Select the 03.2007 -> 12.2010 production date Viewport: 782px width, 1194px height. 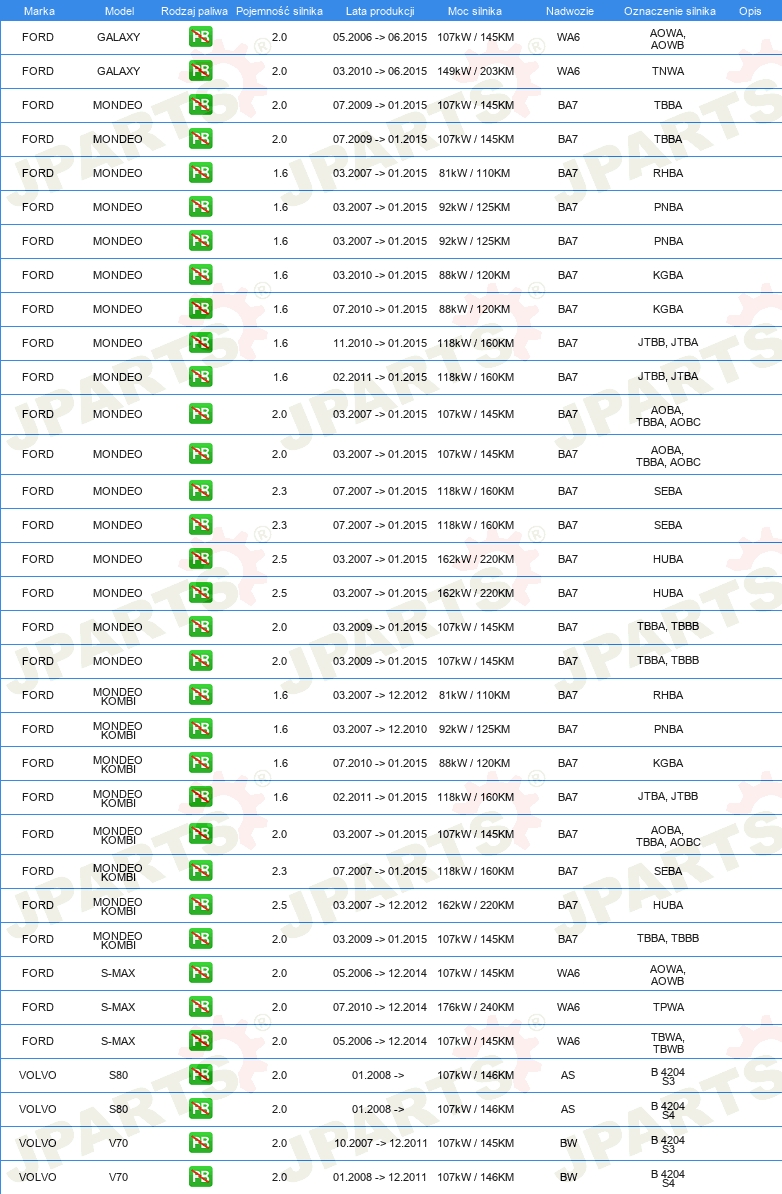380,729
